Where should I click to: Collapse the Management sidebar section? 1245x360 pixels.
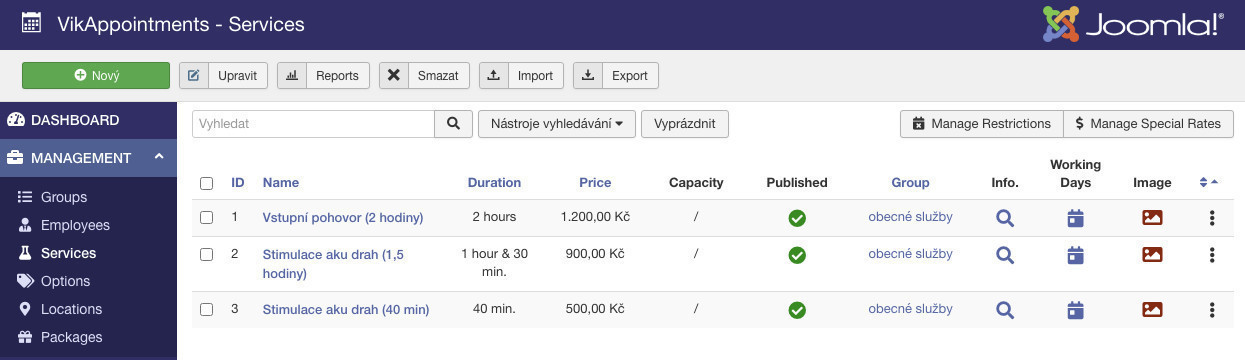point(88,158)
